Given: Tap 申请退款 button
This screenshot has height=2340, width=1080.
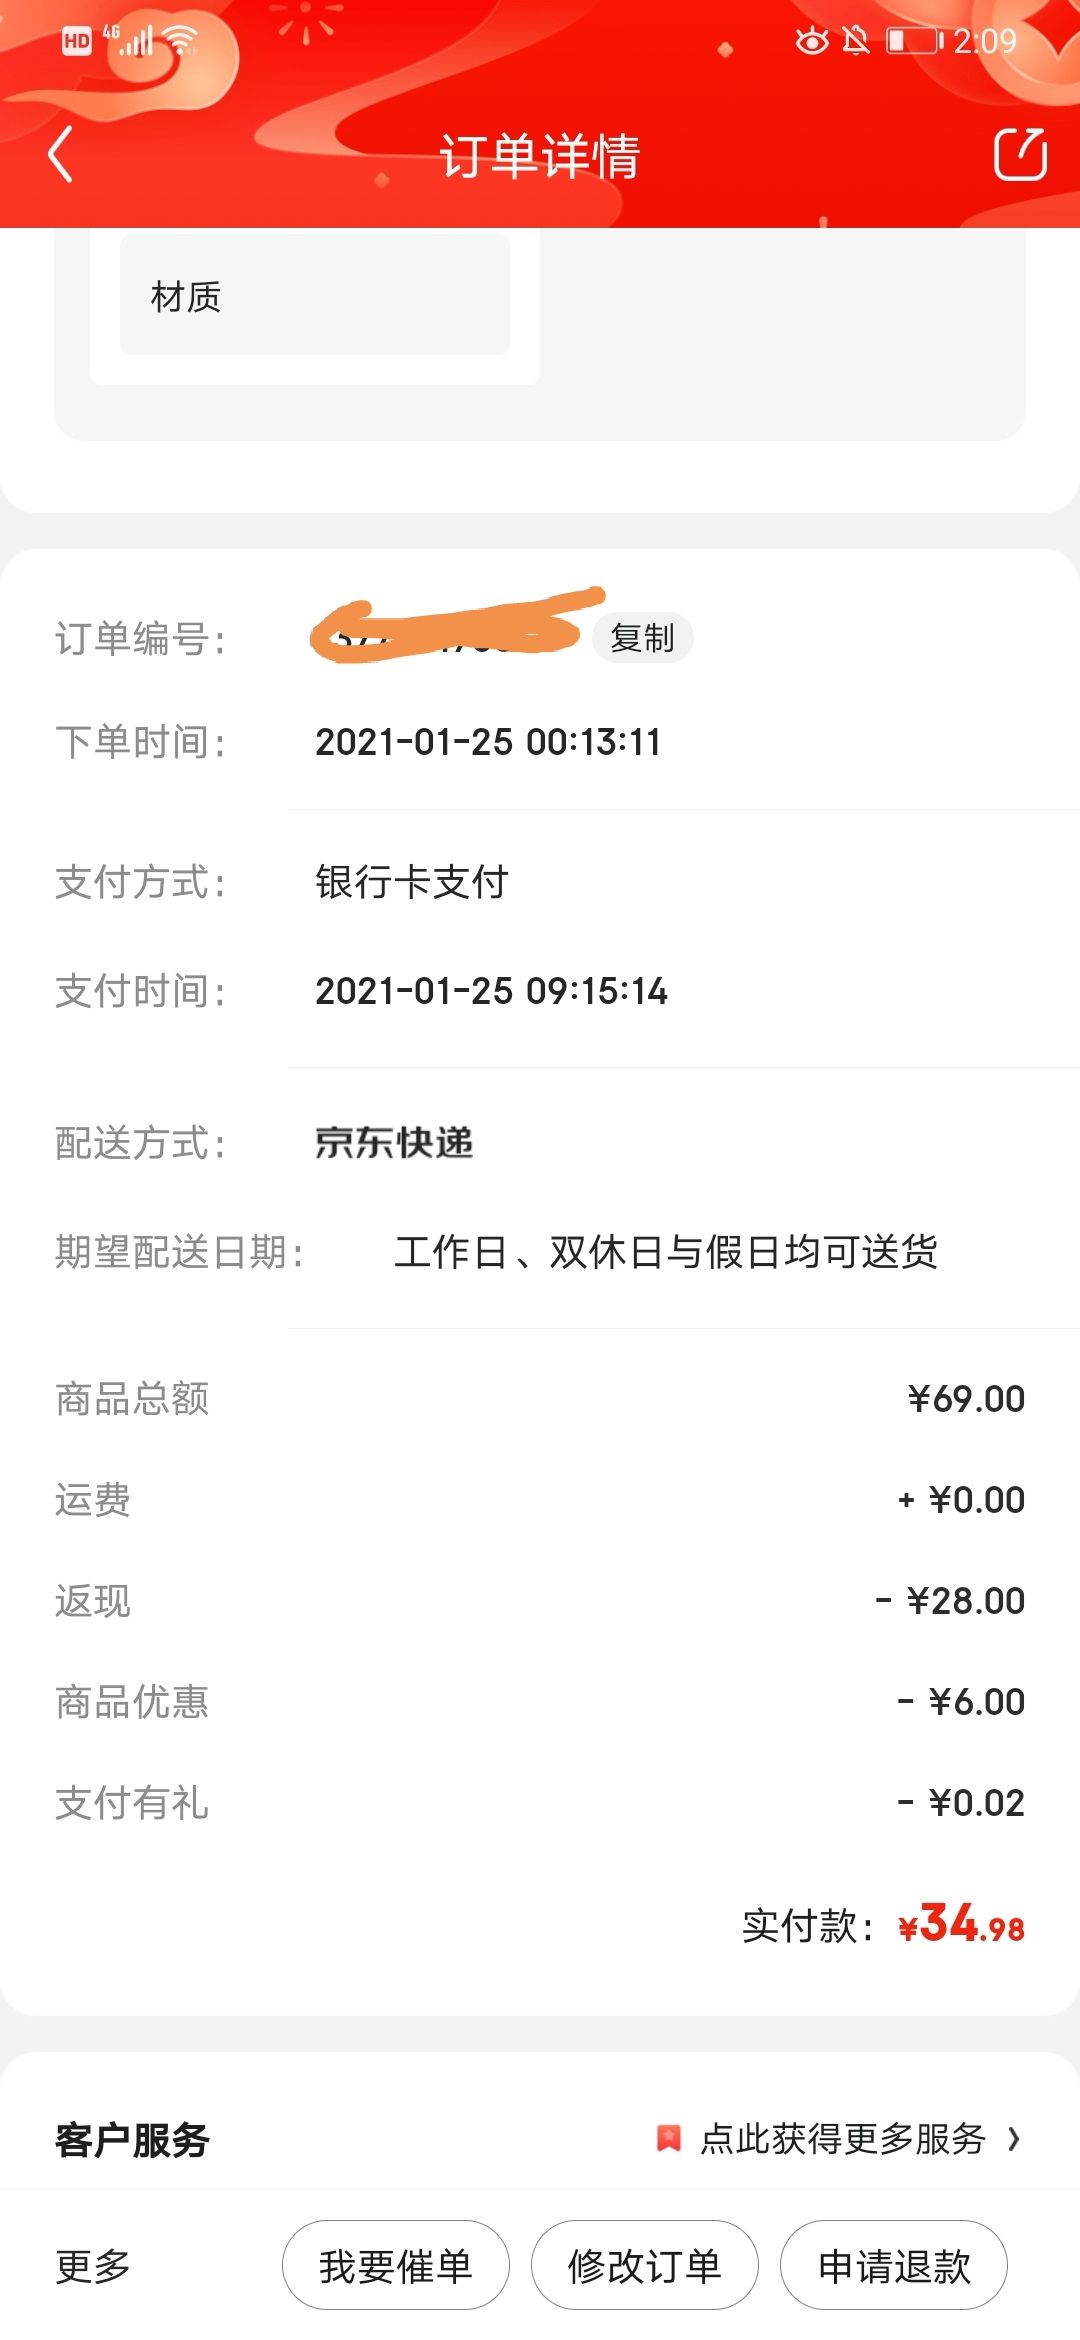Looking at the screenshot, I should [x=893, y=2266].
